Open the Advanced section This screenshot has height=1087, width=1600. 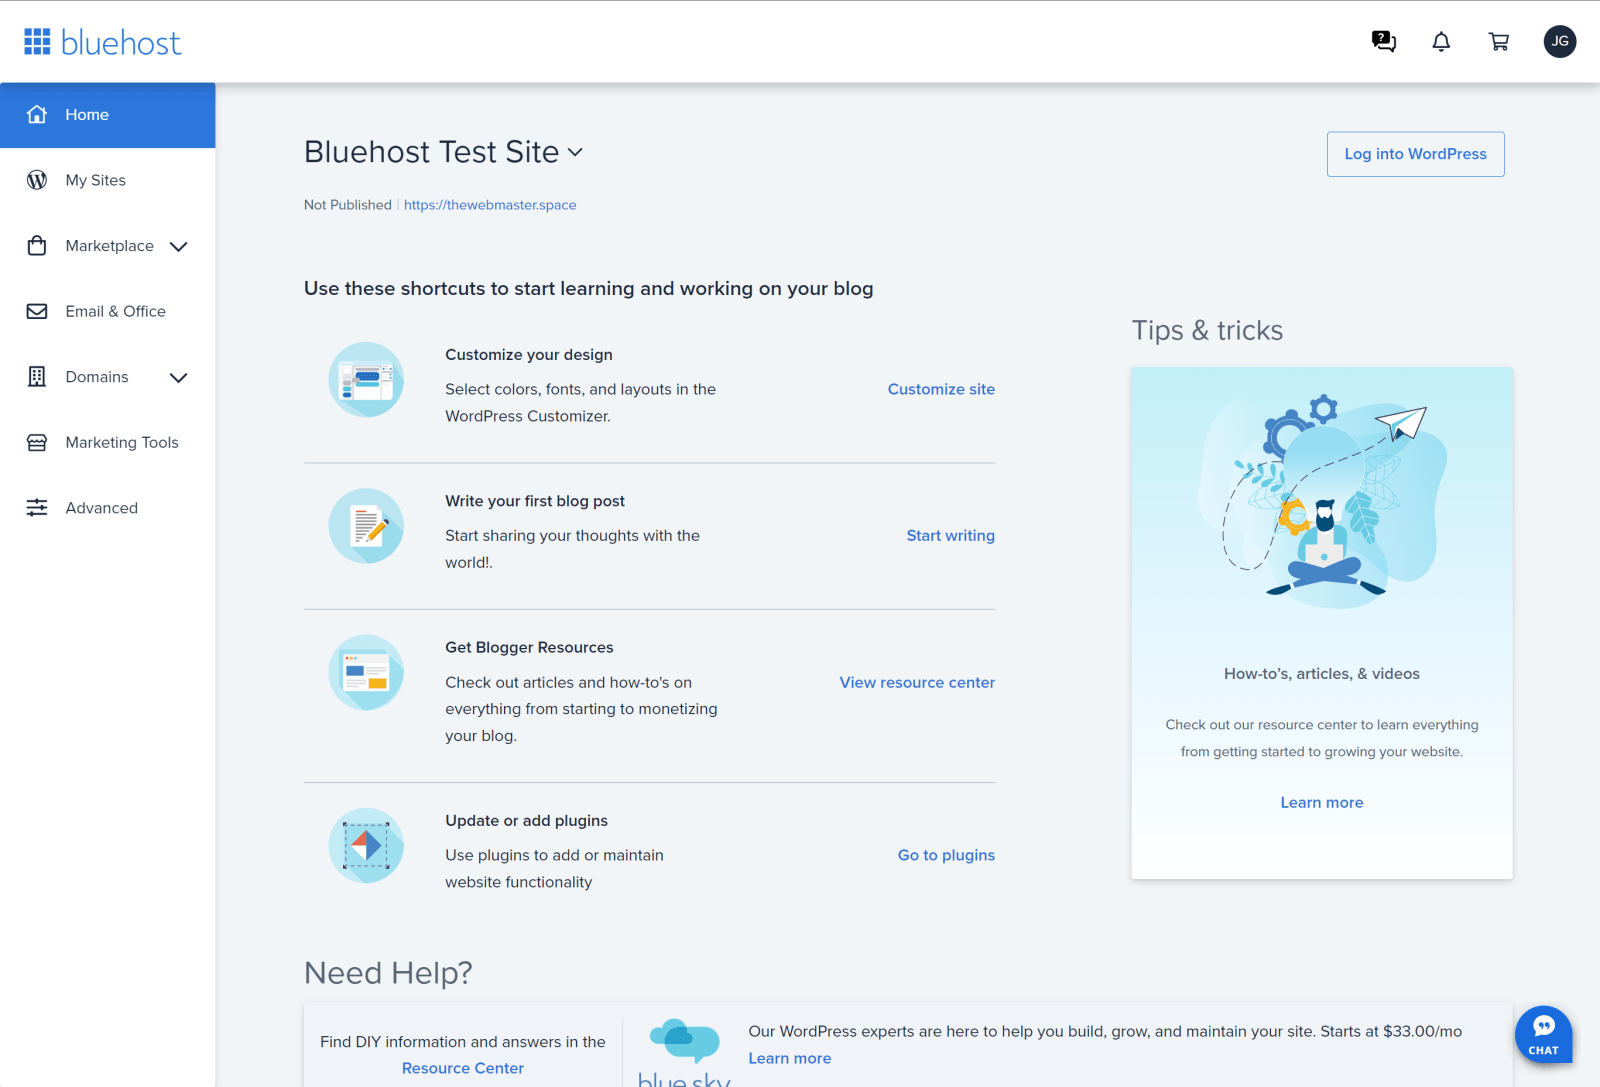tap(108, 508)
